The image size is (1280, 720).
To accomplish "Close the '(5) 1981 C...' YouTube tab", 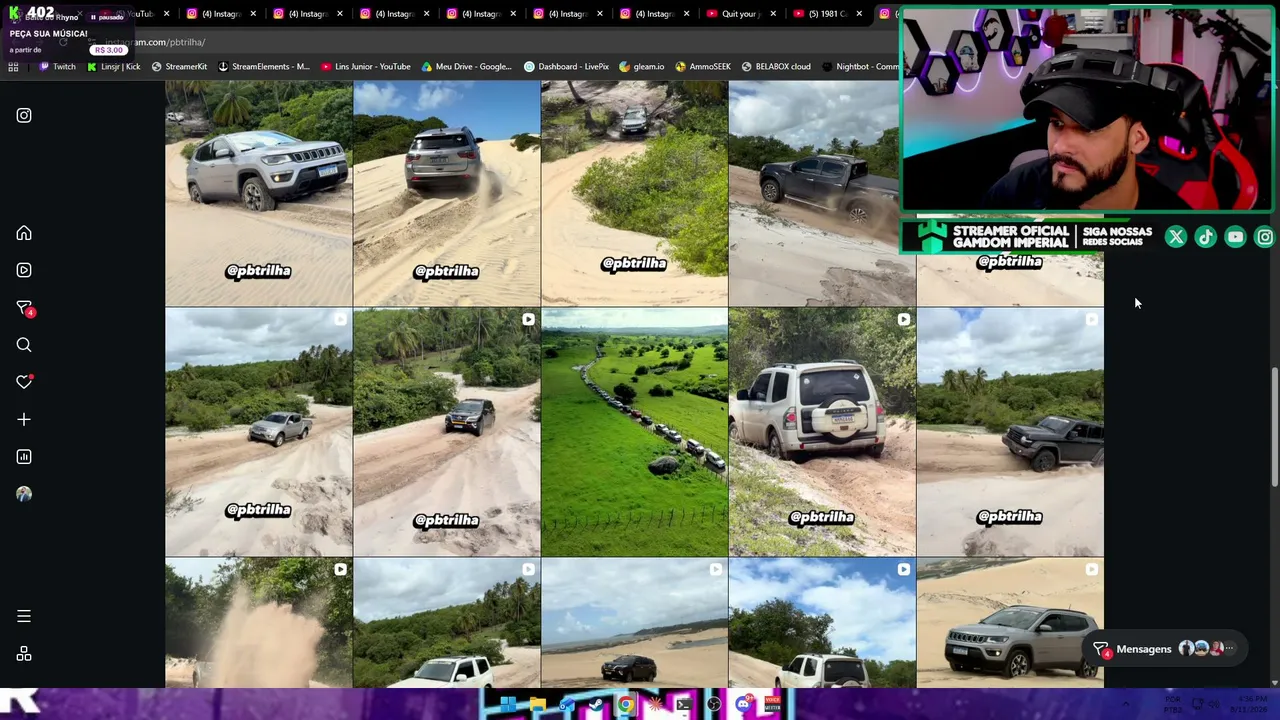I will coord(859,14).
